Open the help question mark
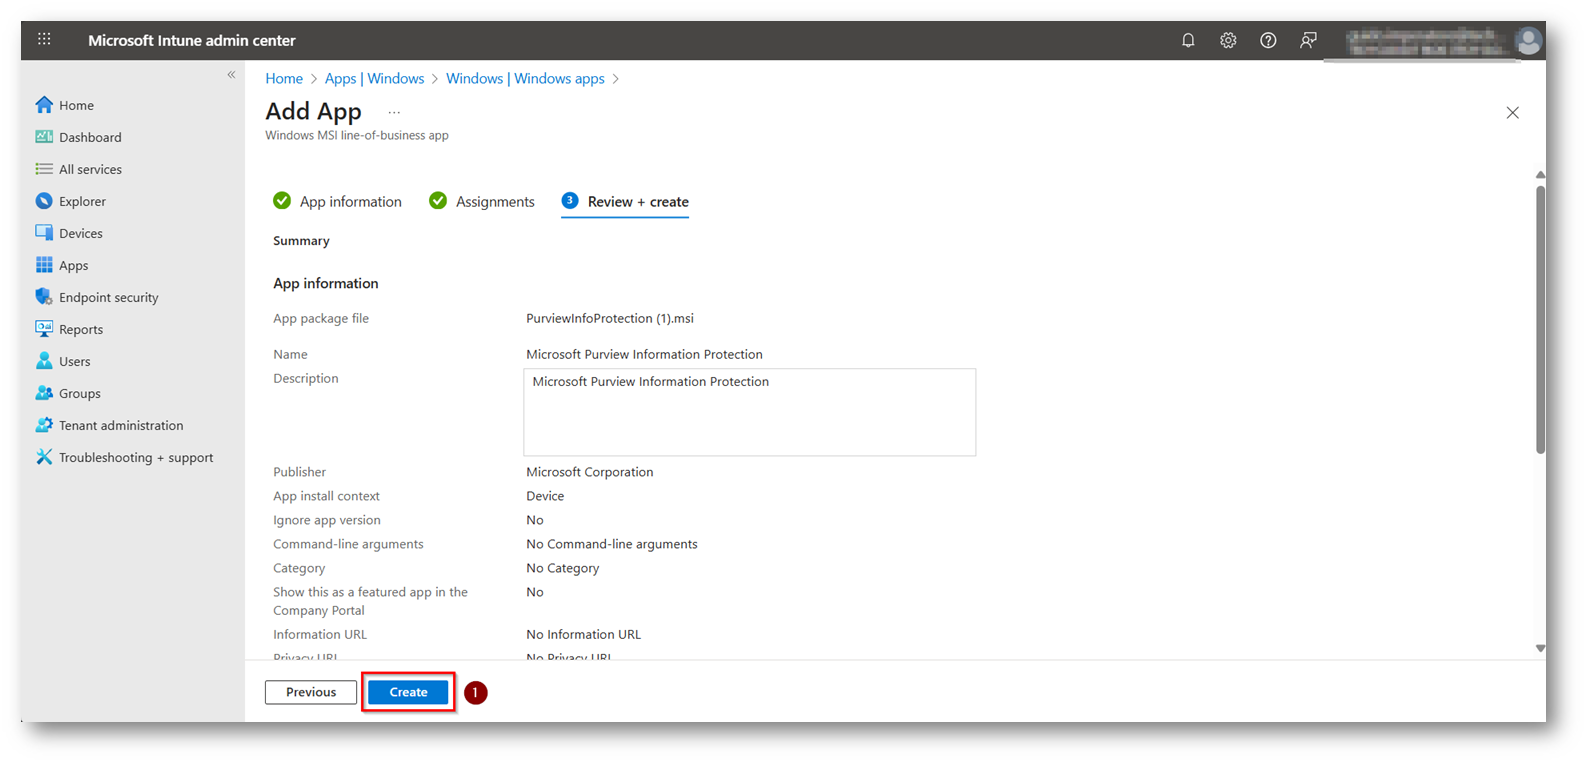The height and width of the screenshot is (764, 1588). click(x=1268, y=40)
